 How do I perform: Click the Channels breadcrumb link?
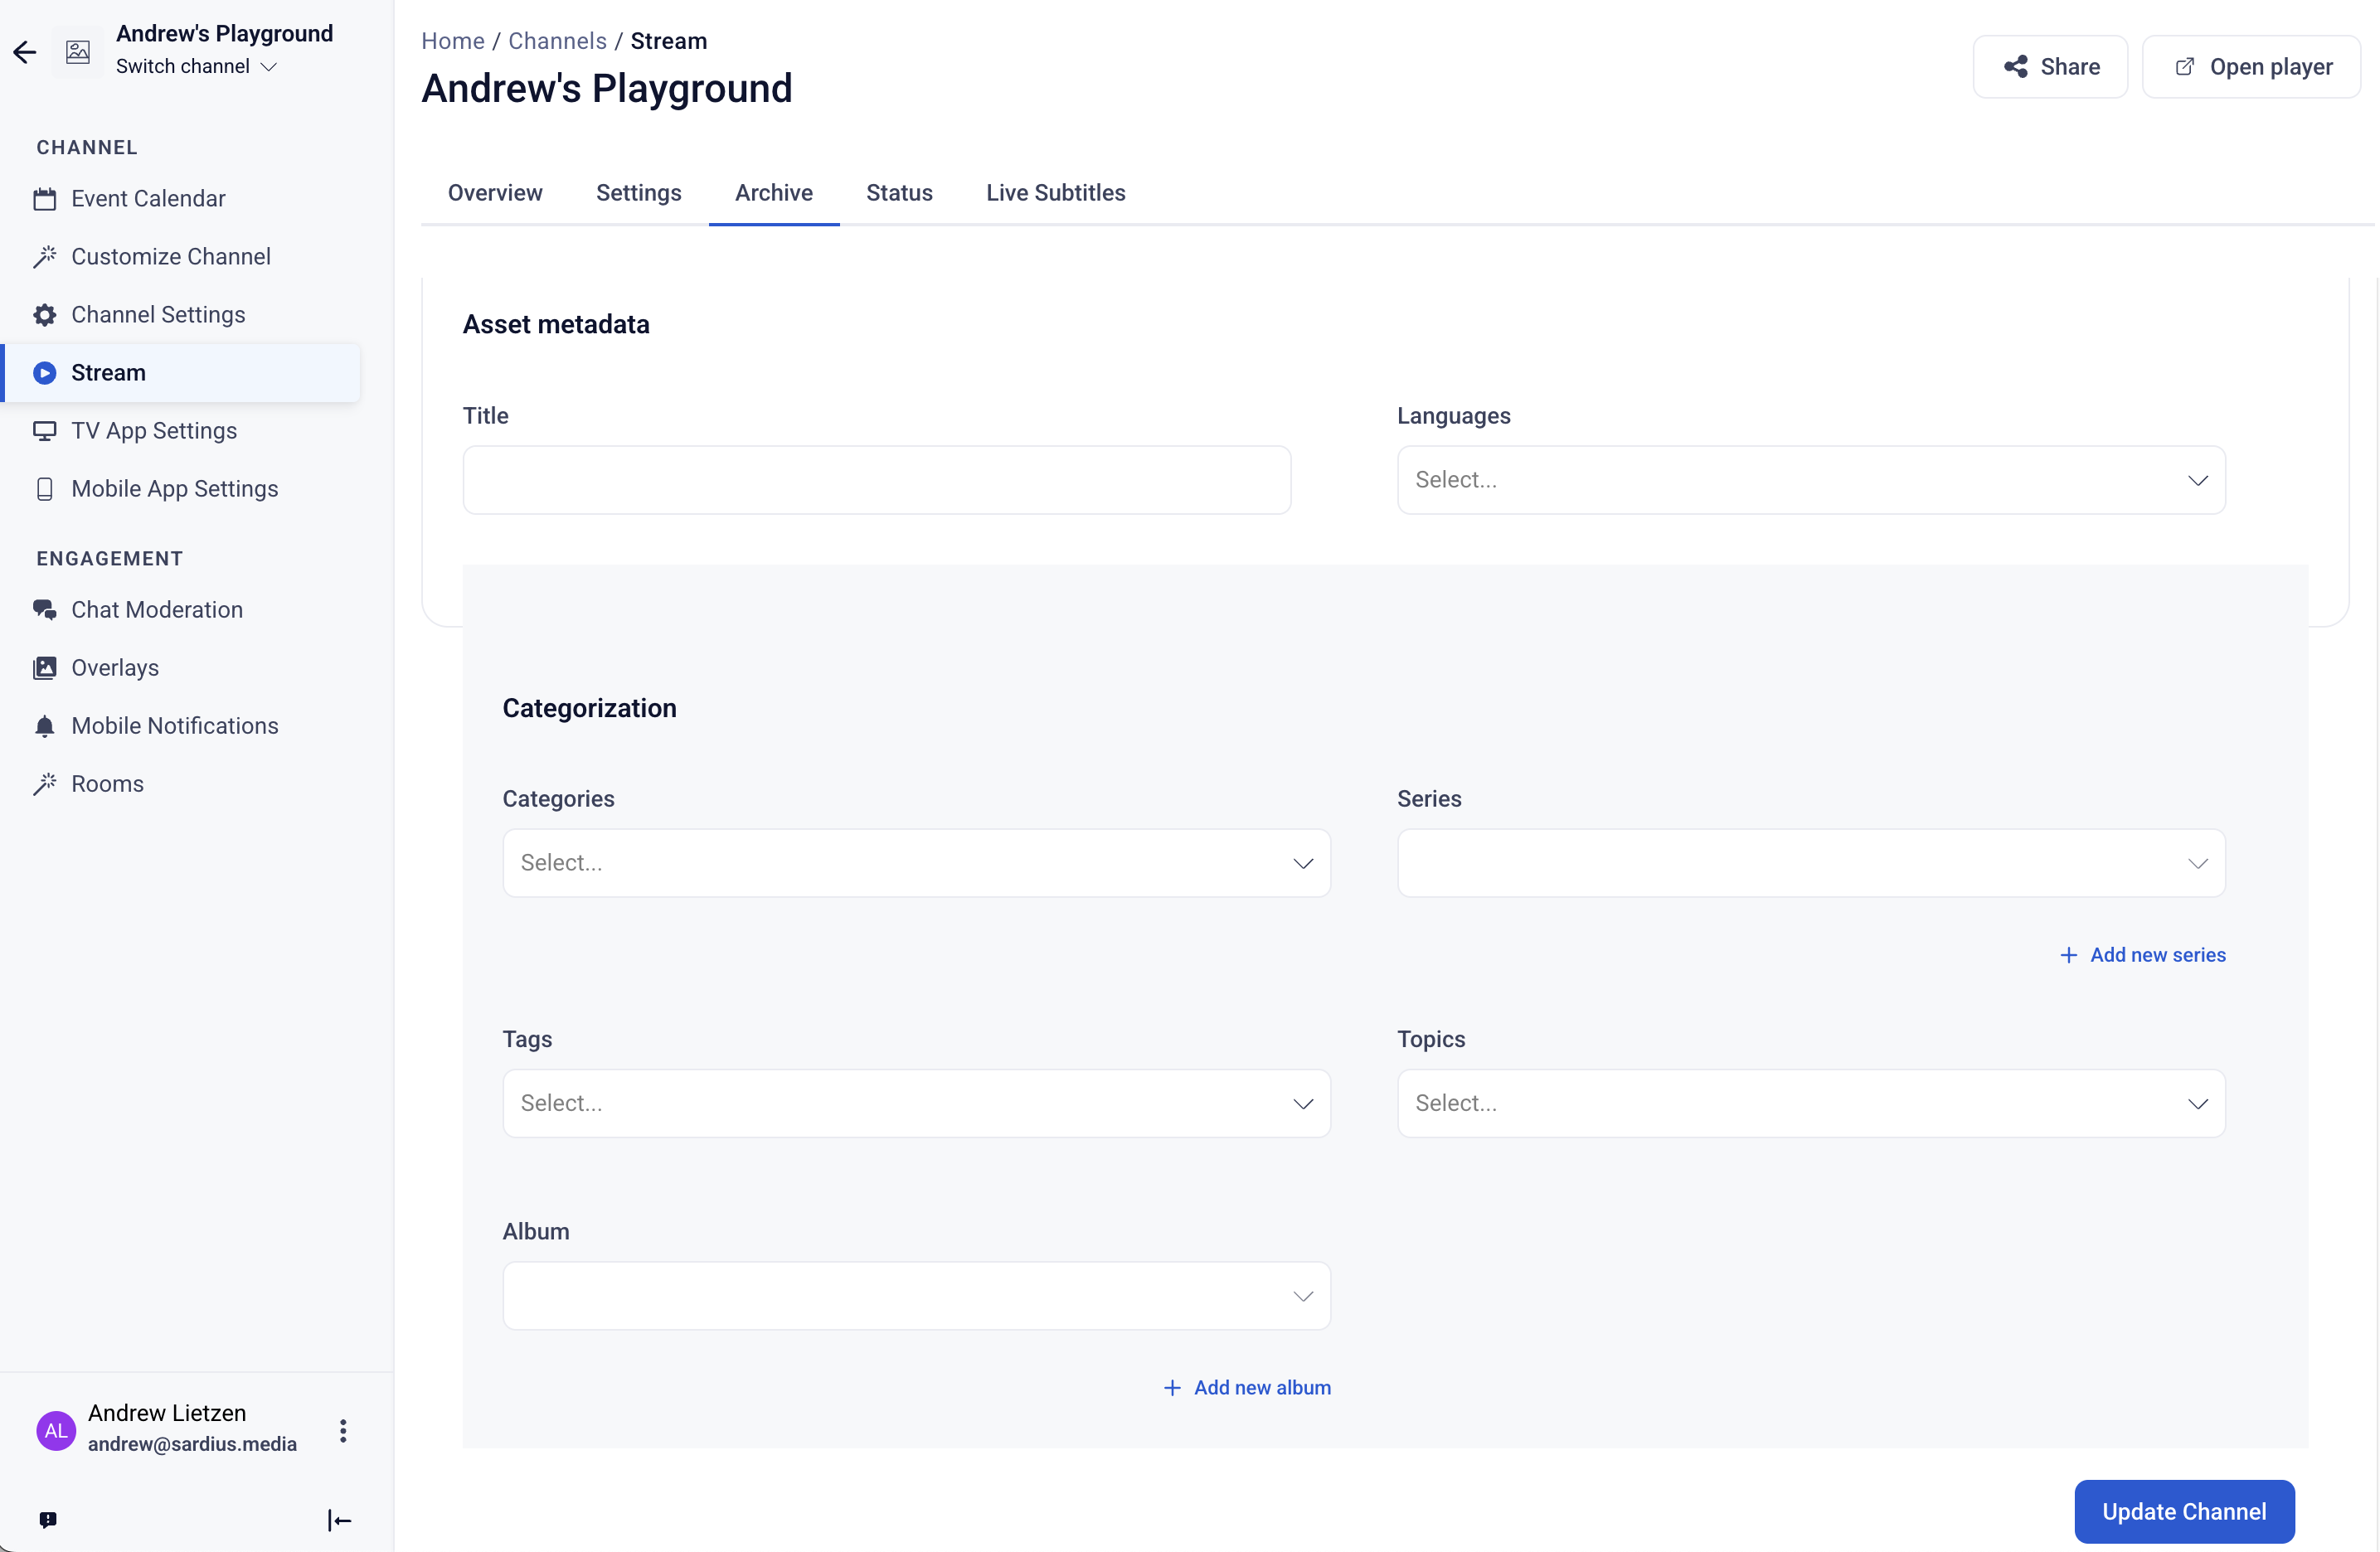(x=557, y=41)
